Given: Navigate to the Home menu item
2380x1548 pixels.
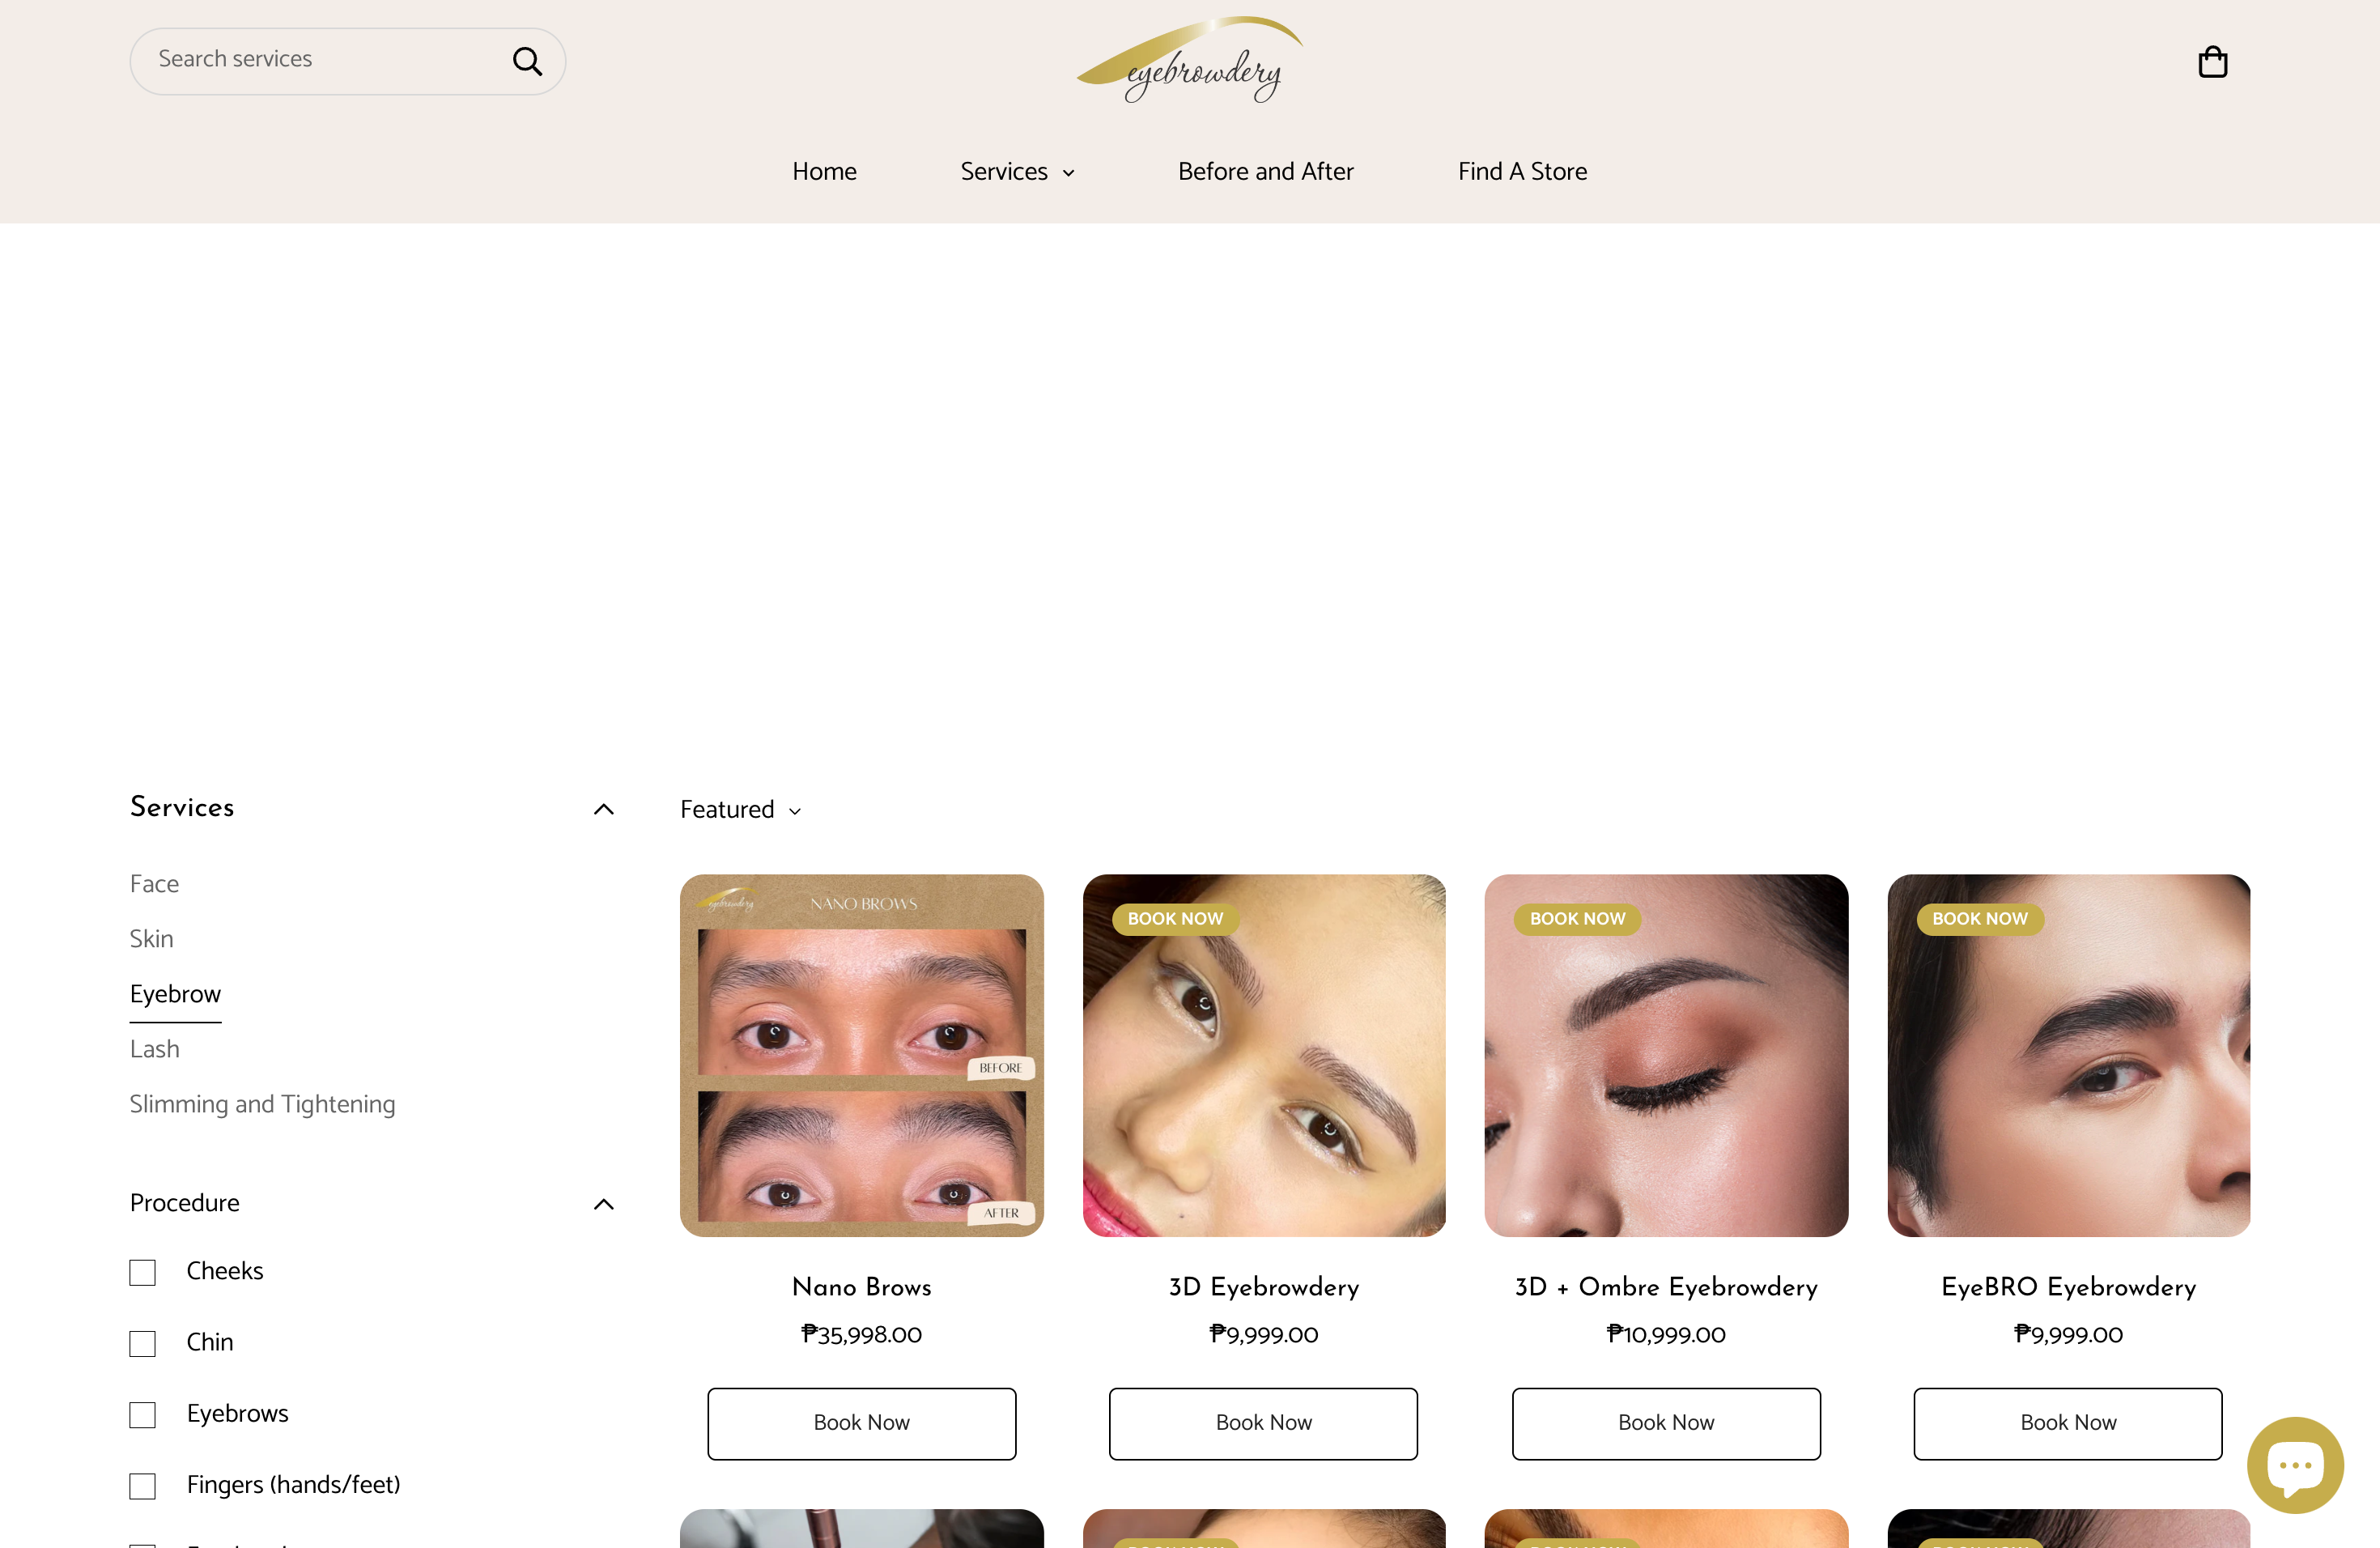Looking at the screenshot, I should [x=824, y=171].
